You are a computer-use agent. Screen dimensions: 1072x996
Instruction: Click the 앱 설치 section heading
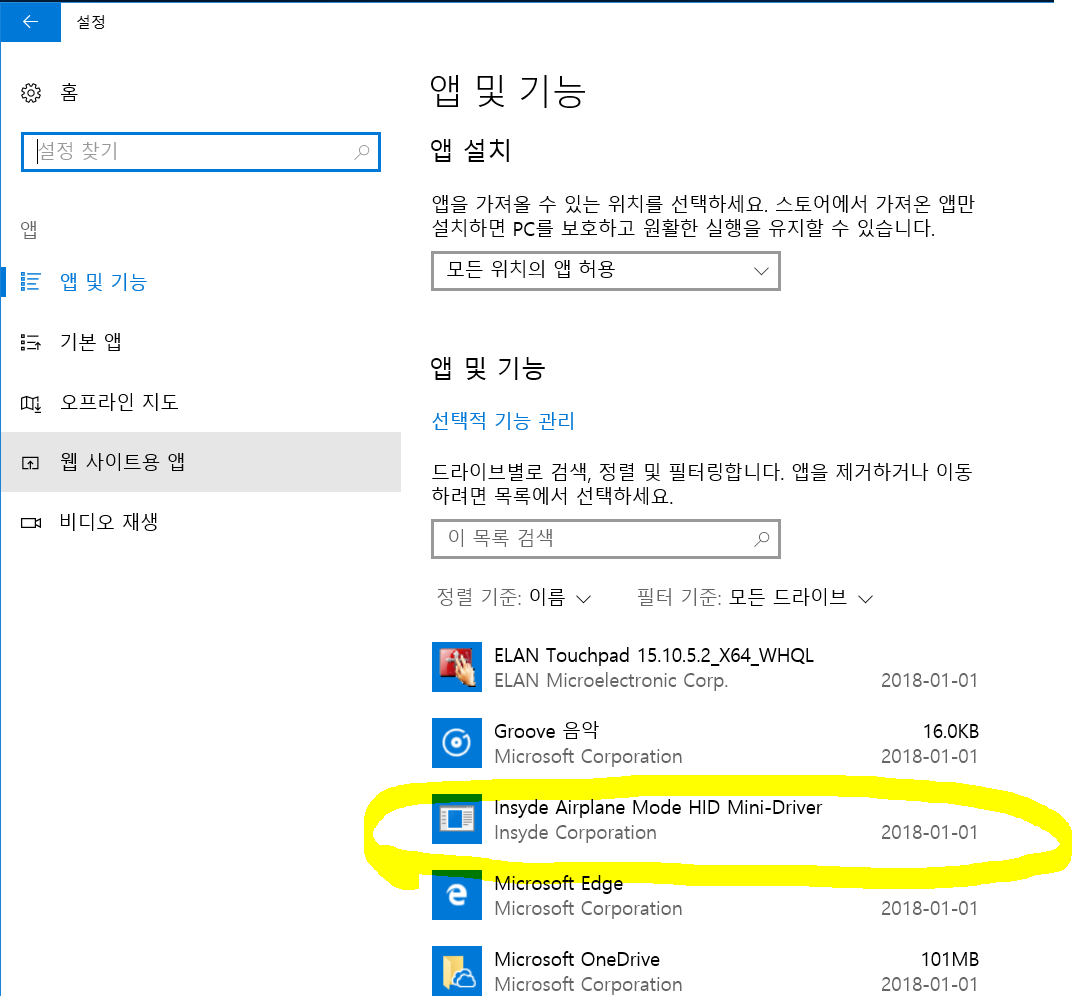pyautogui.click(x=470, y=150)
